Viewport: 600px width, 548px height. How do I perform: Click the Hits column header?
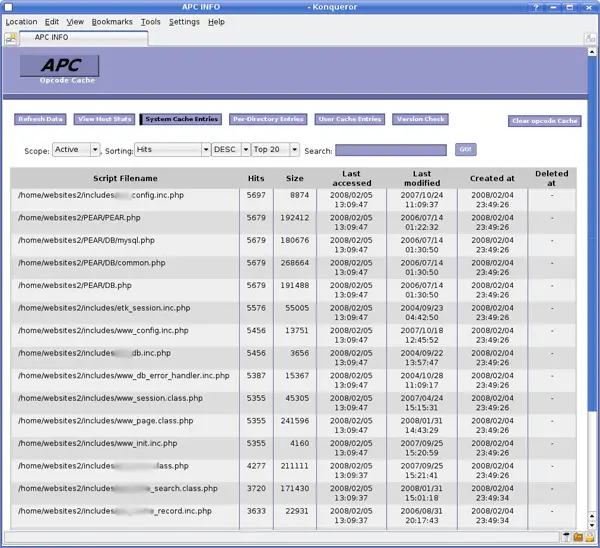(x=256, y=178)
